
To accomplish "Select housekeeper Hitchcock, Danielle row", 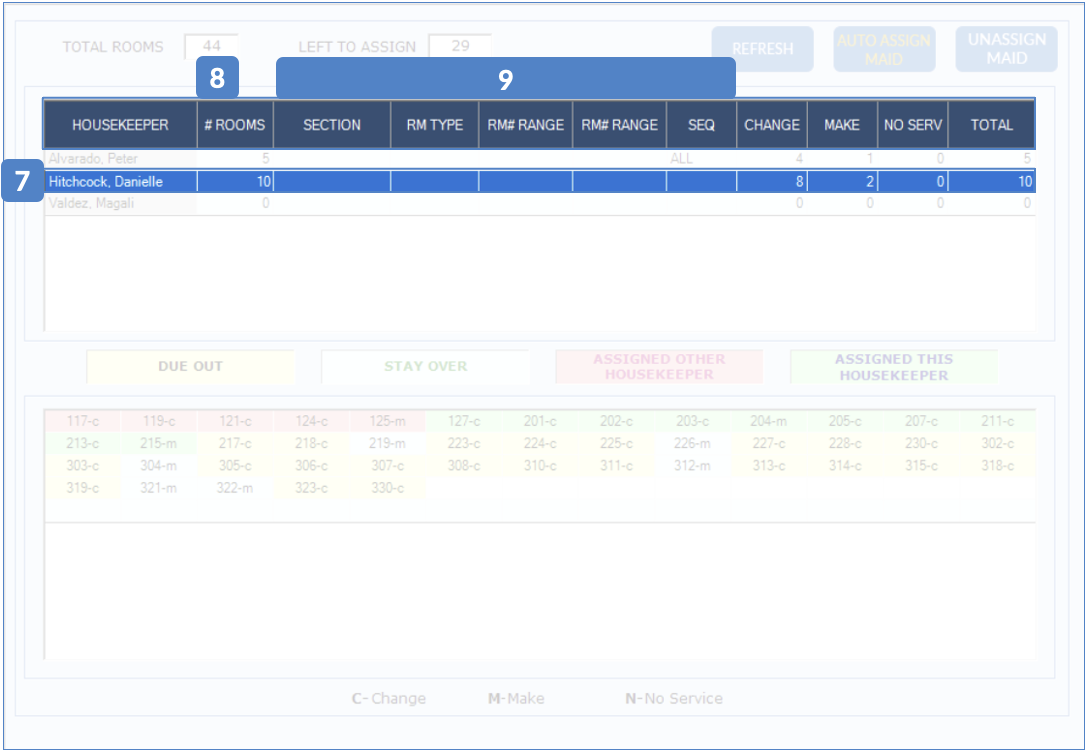I will (120, 182).
